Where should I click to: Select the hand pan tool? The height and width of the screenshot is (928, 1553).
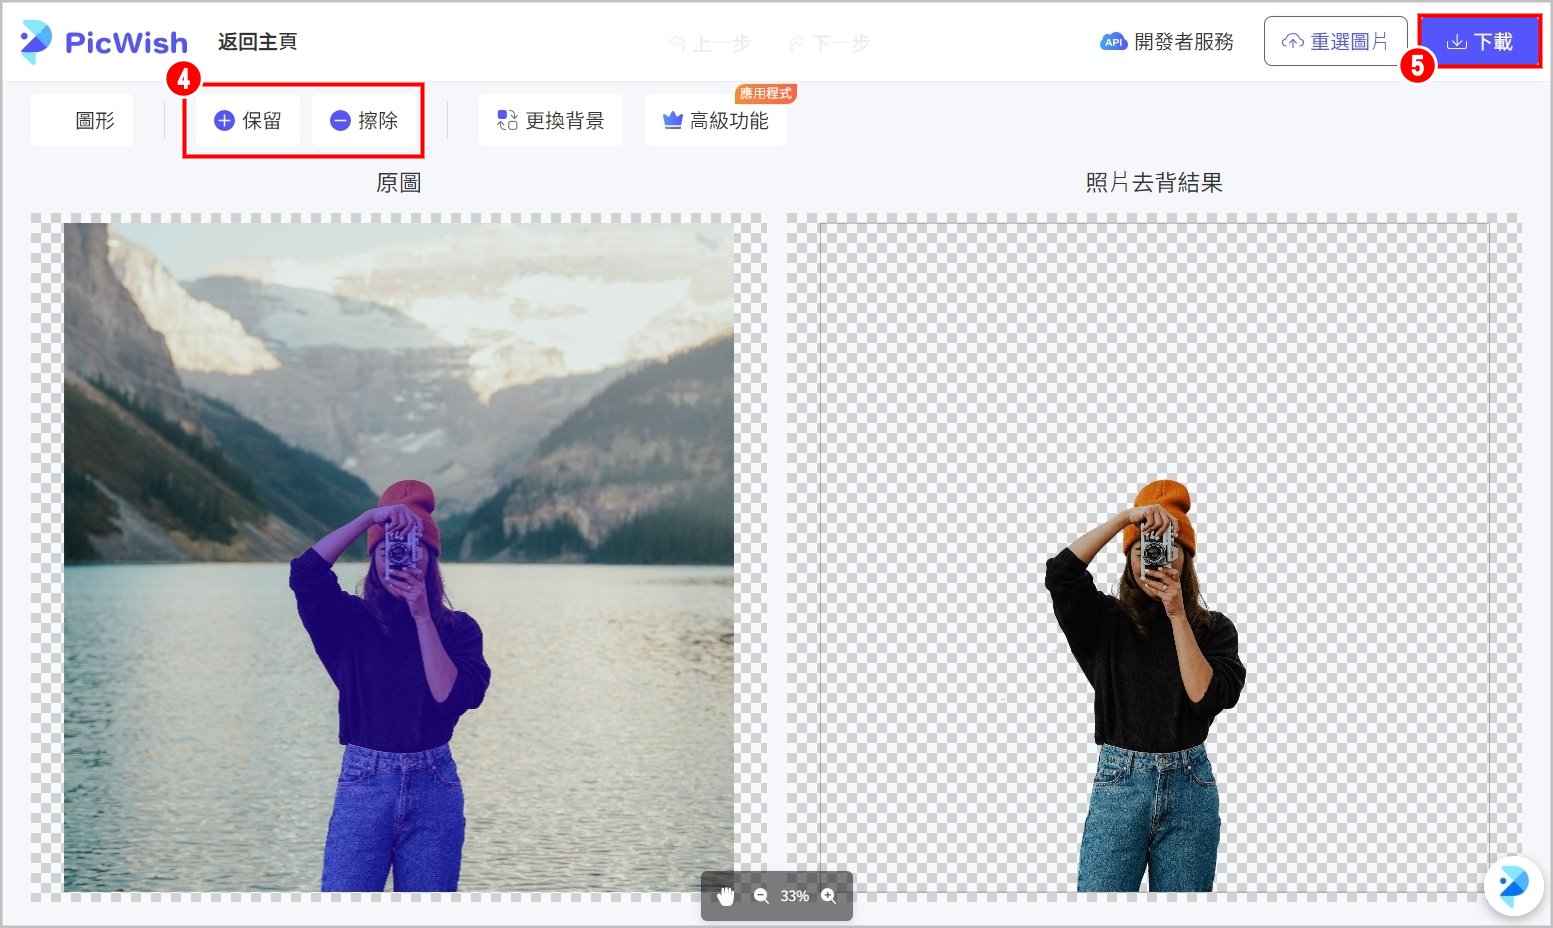point(726,896)
